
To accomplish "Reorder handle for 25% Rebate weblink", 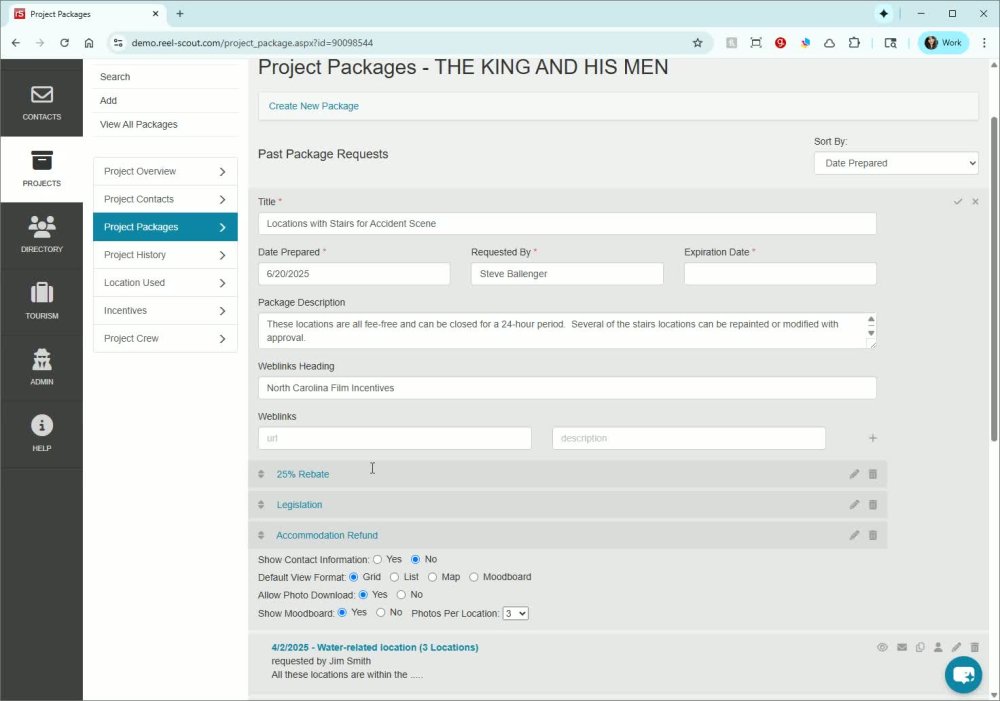I will (261, 474).
